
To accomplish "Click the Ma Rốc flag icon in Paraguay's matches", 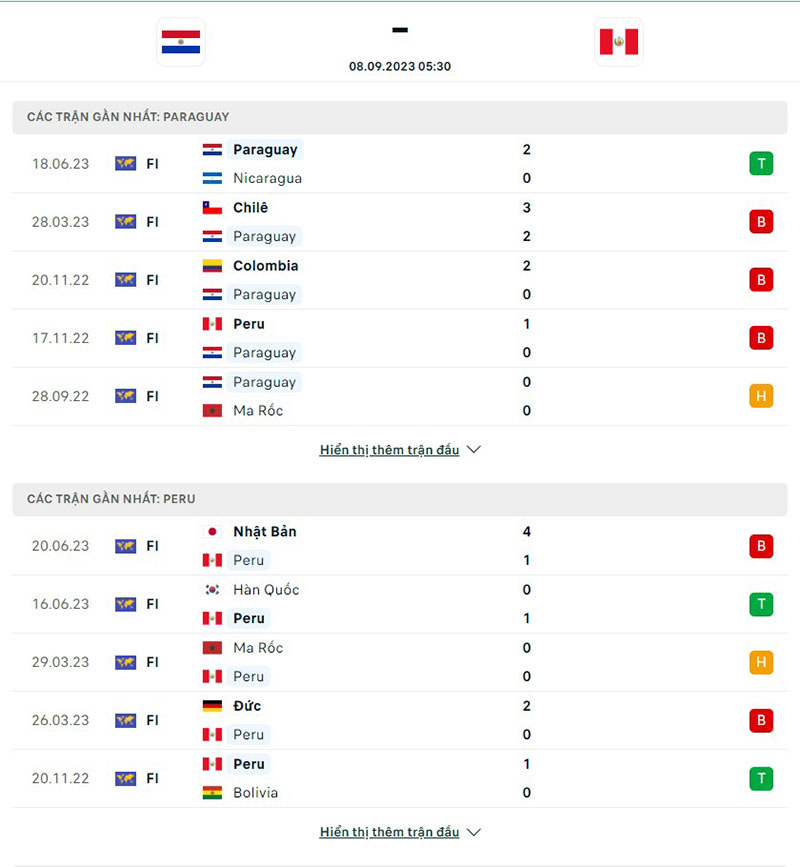I will 211,410.
